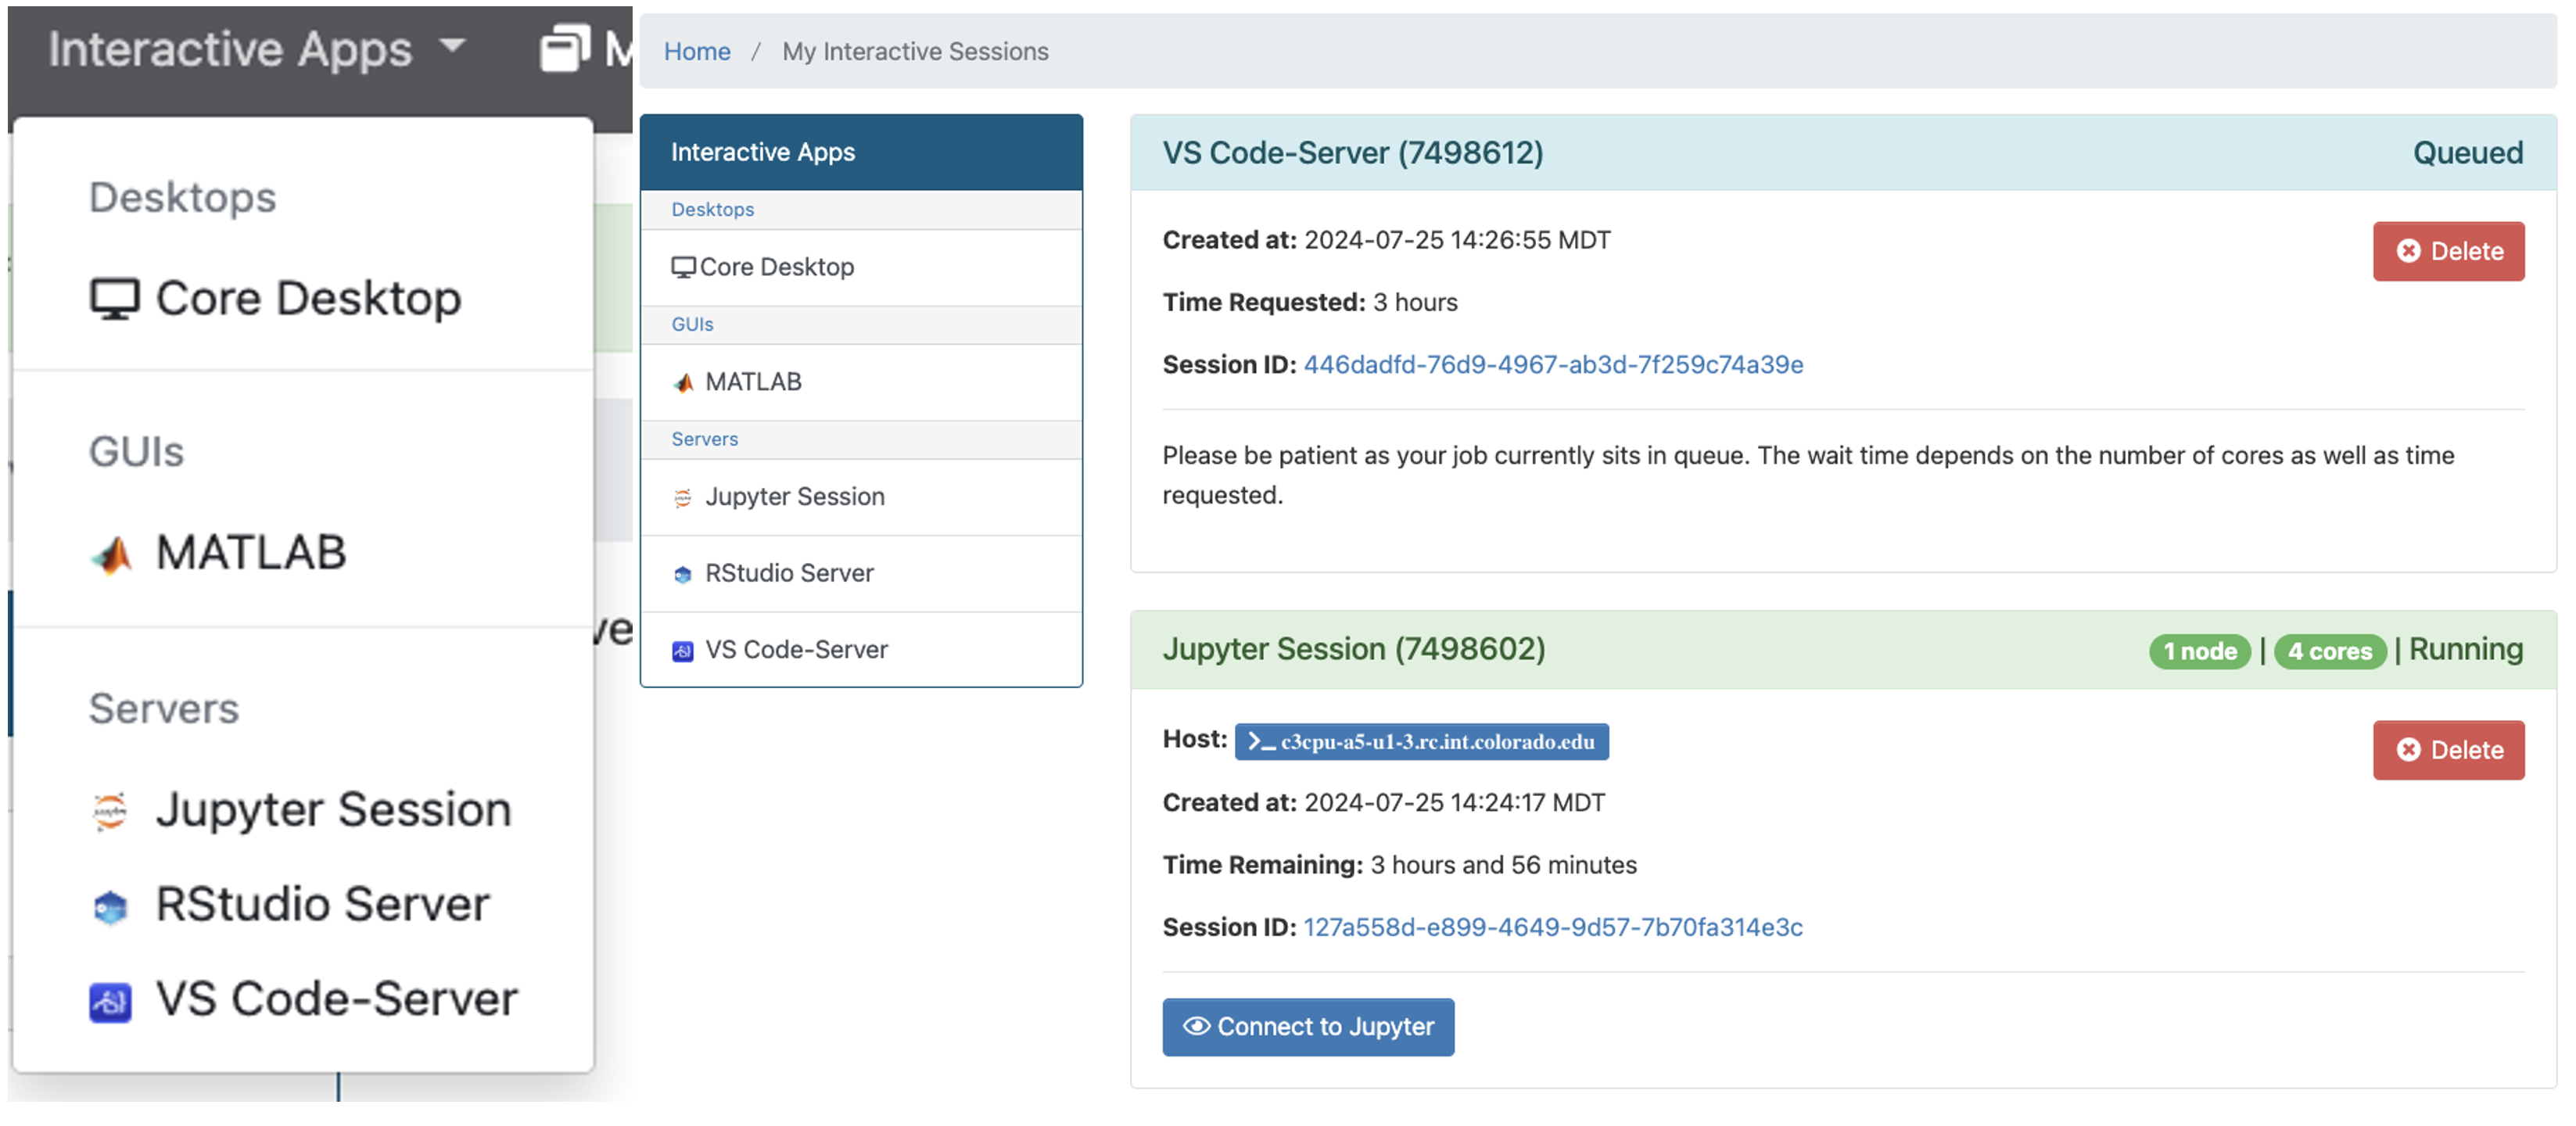Open the Jupyter session ID link 127a558d
This screenshot has height=1126, width=2576.
click(1553, 927)
